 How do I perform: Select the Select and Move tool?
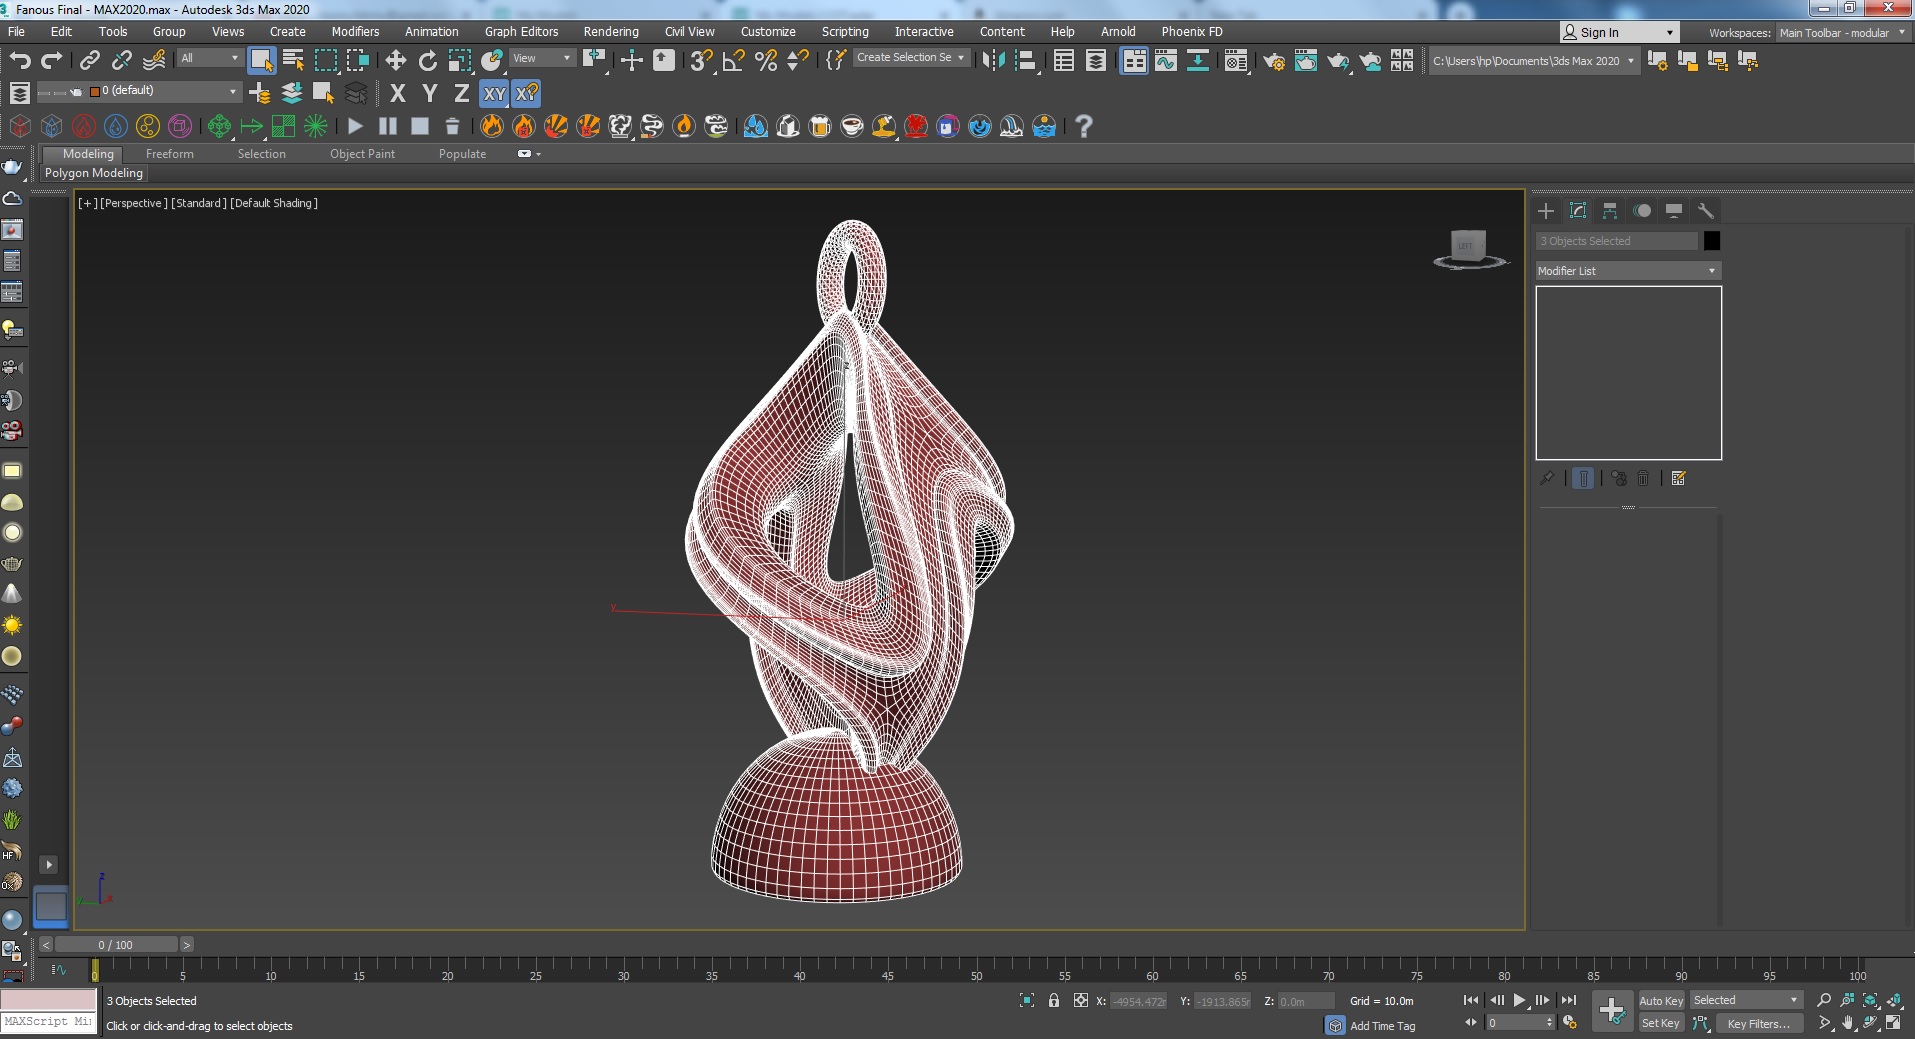395,61
